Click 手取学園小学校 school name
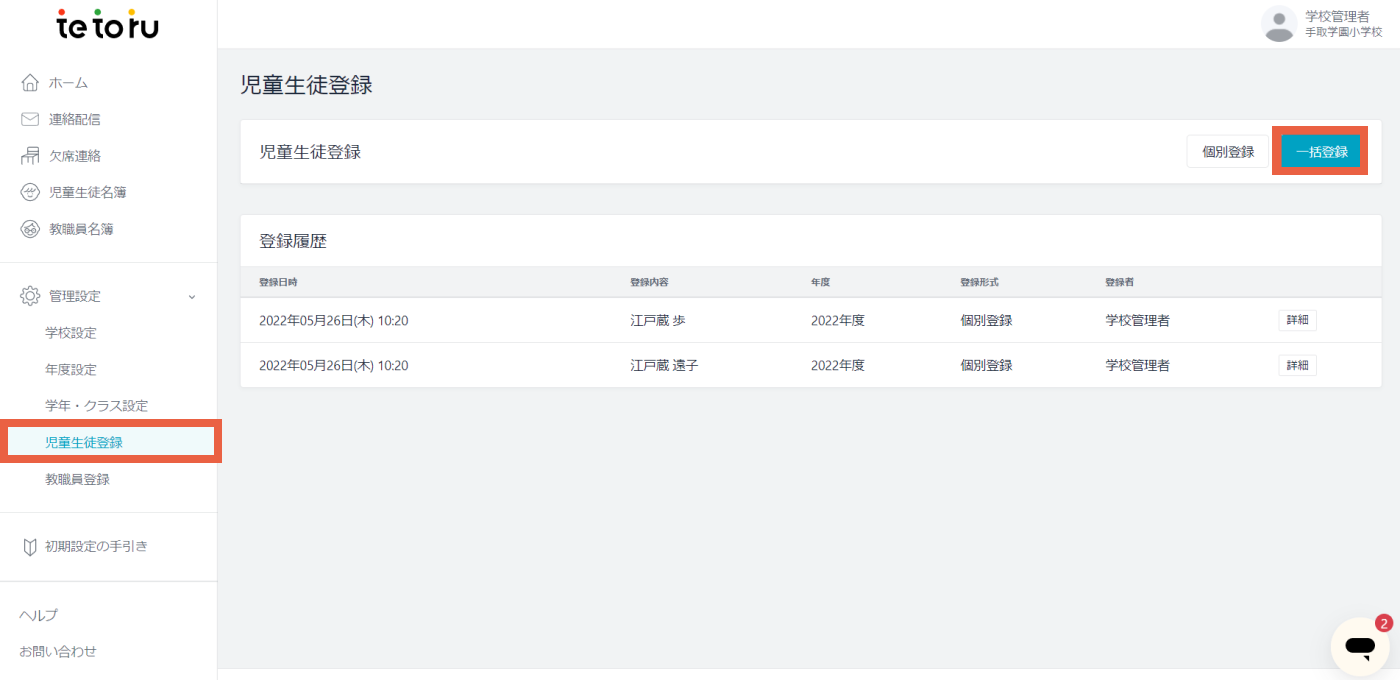Viewport: 1400px width, 680px height. (x=1344, y=33)
